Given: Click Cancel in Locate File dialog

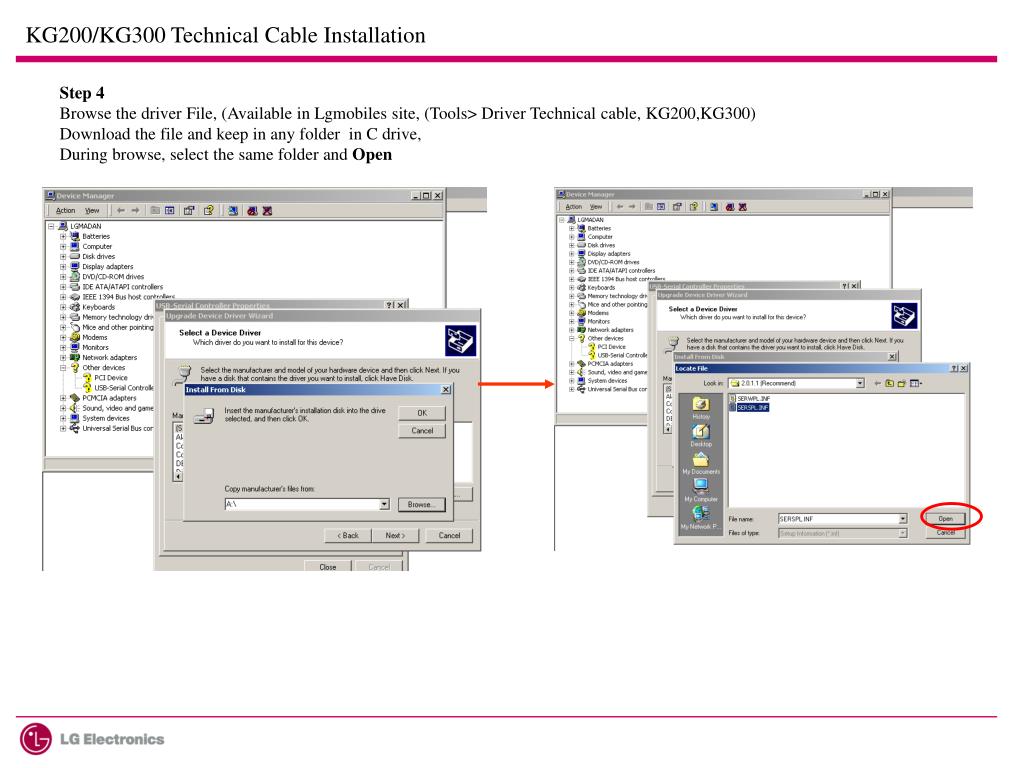Looking at the screenshot, I should coord(946,533).
